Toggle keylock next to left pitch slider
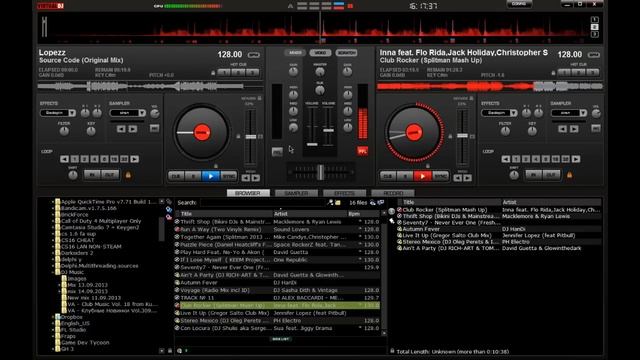Viewport: 640px width, 360px height. [238, 136]
